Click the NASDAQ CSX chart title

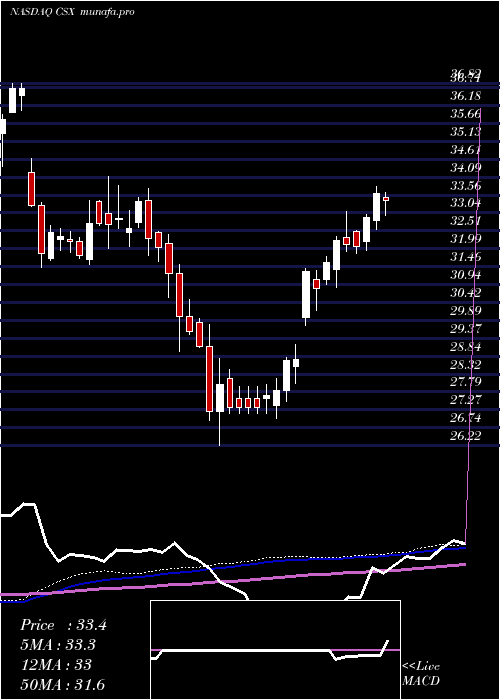click(72, 12)
